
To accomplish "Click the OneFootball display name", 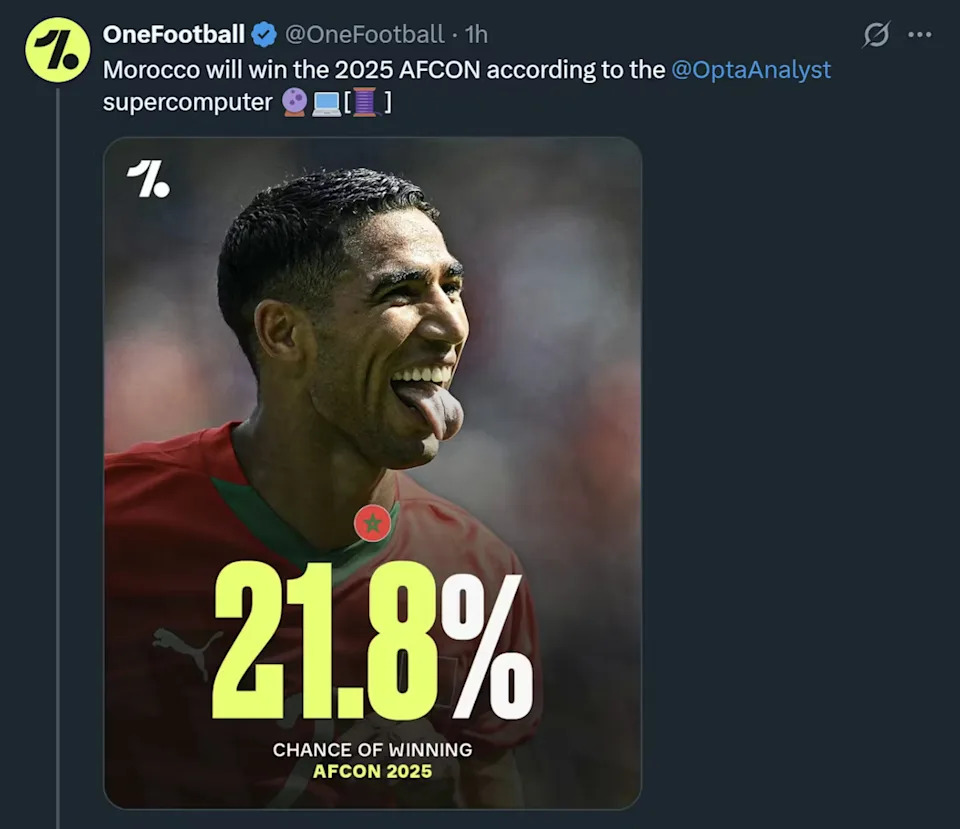I will pos(174,35).
